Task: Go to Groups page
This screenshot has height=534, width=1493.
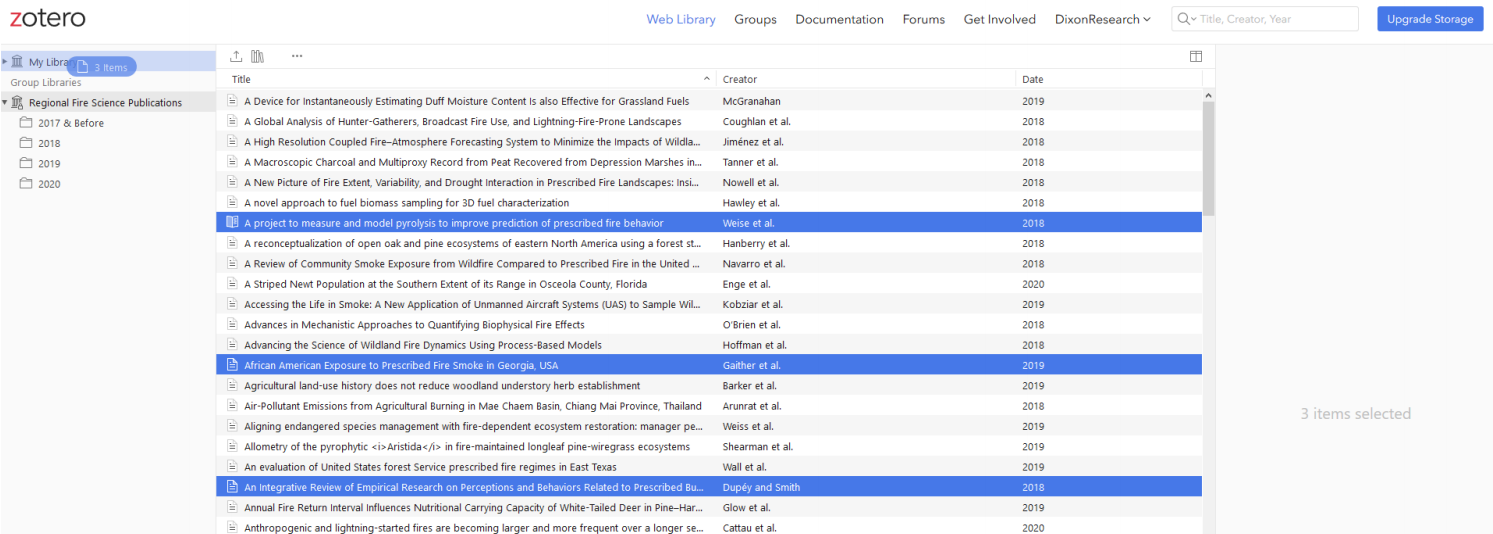Action: tap(755, 19)
